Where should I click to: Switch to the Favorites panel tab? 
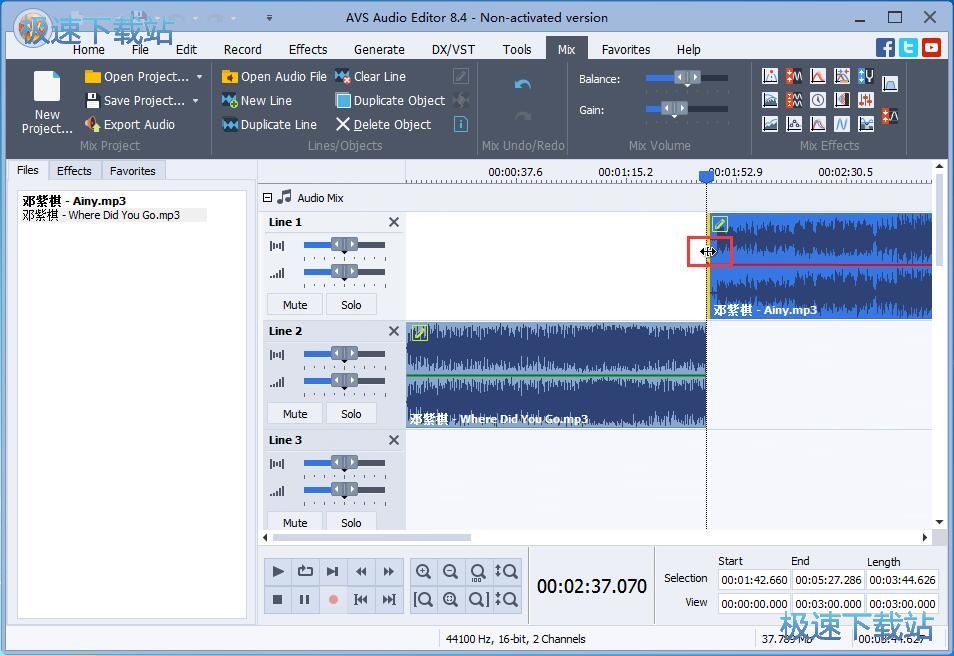[132, 171]
